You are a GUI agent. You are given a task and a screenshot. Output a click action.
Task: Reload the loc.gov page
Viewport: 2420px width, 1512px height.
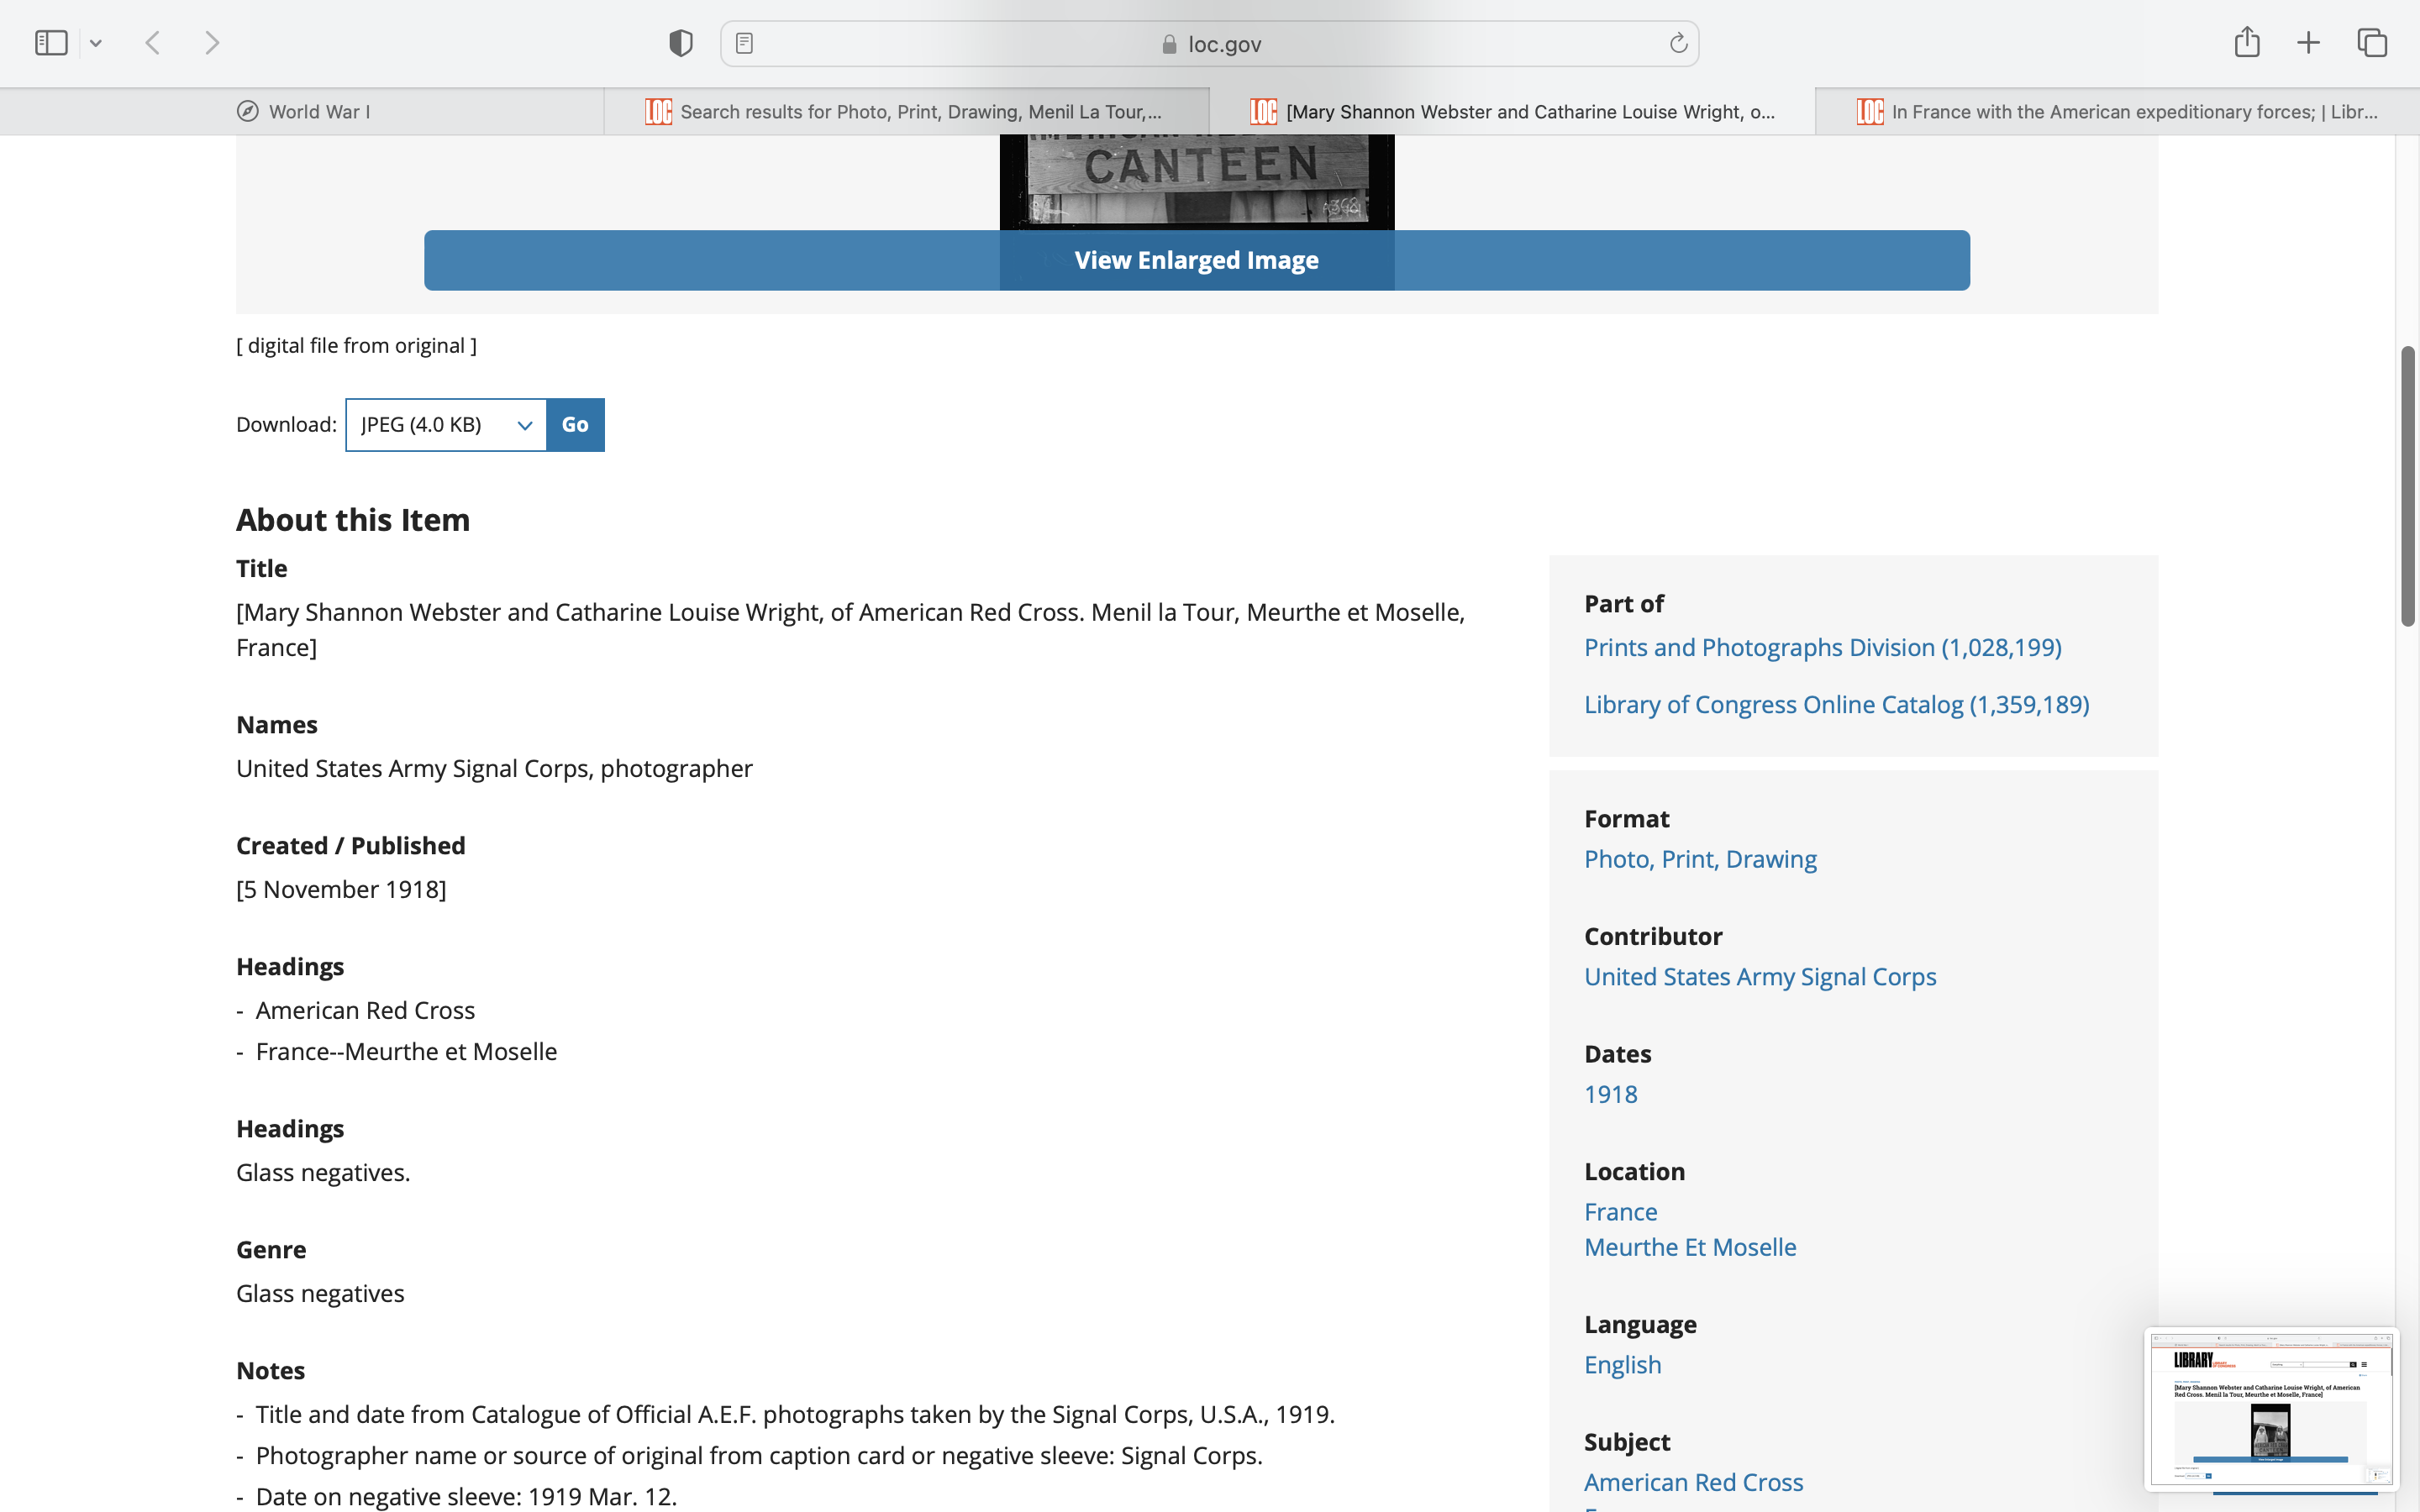coord(1678,43)
